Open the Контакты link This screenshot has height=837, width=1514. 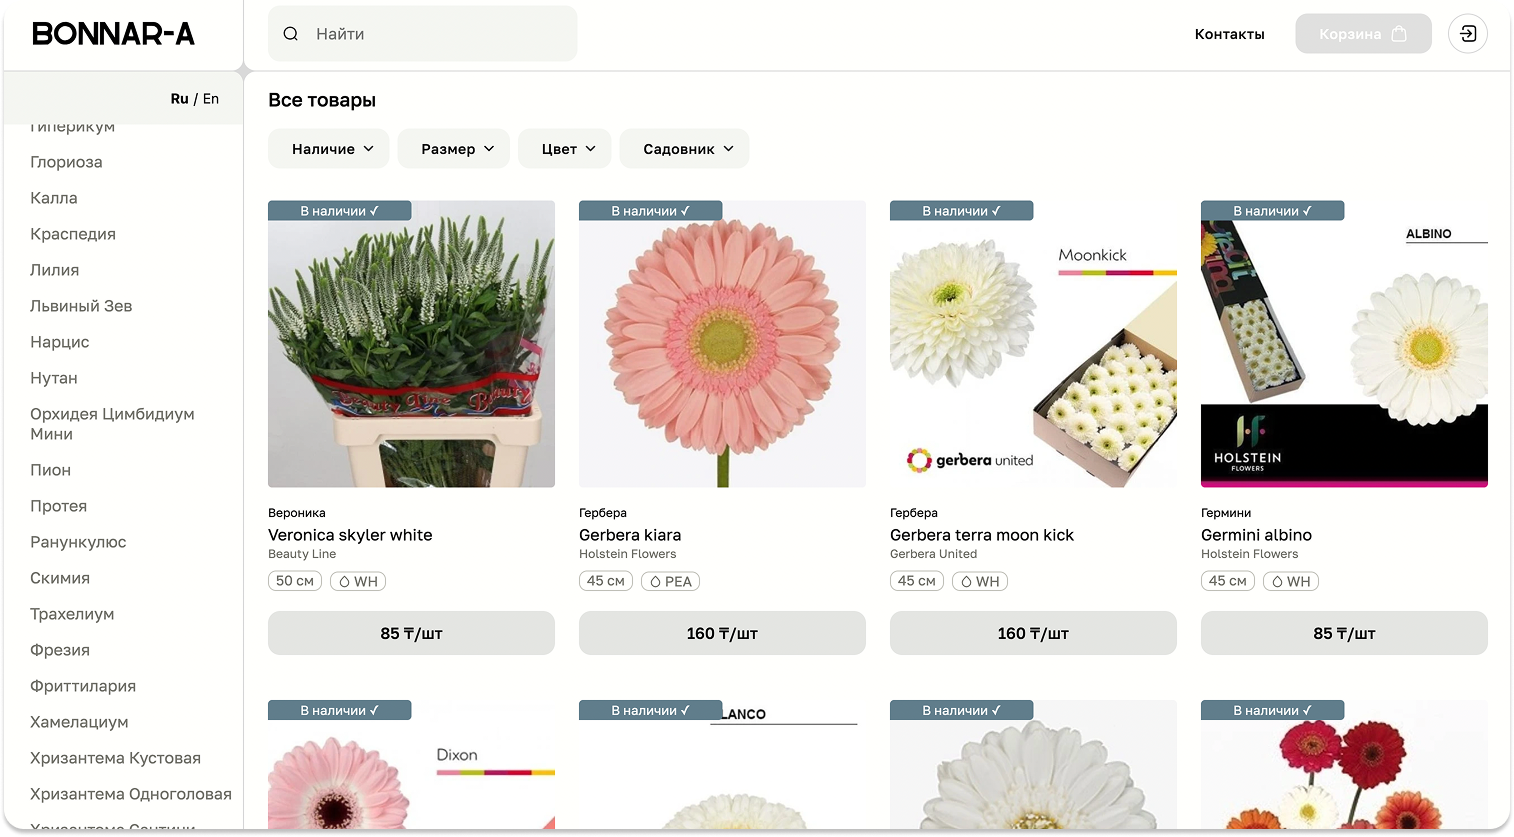click(1229, 34)
